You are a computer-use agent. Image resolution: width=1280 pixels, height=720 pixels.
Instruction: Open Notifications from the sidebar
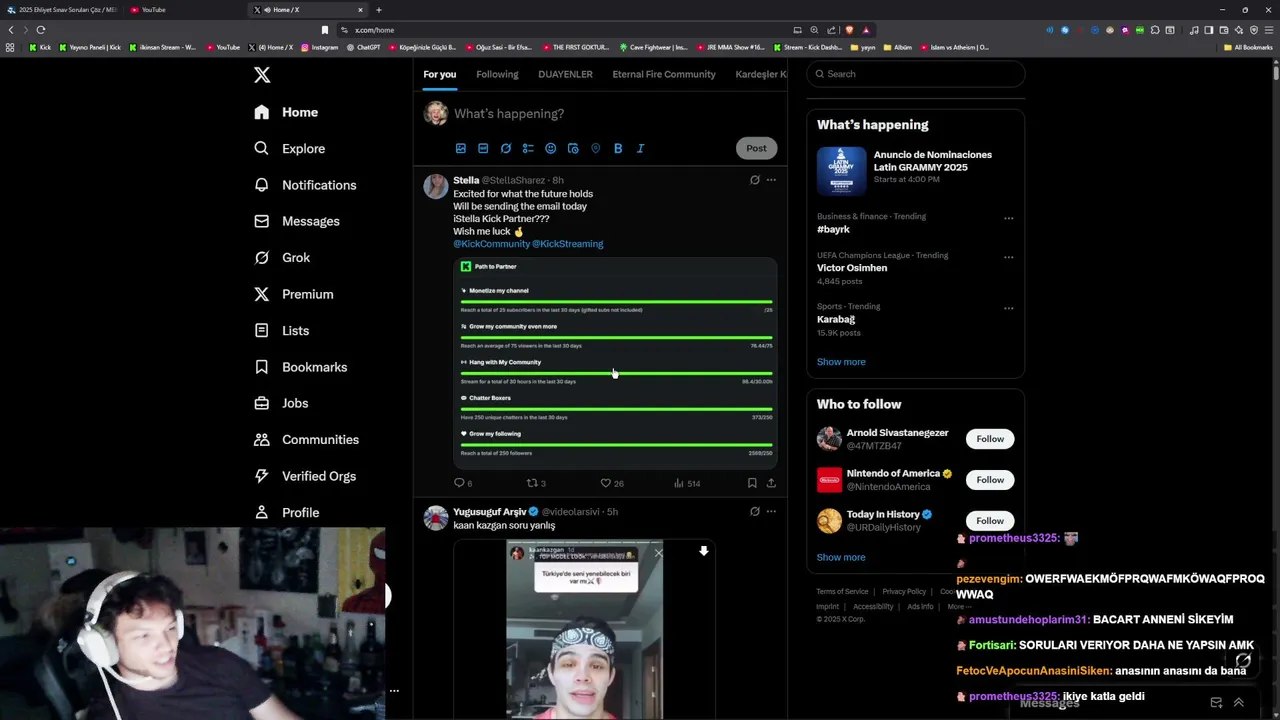305,185
